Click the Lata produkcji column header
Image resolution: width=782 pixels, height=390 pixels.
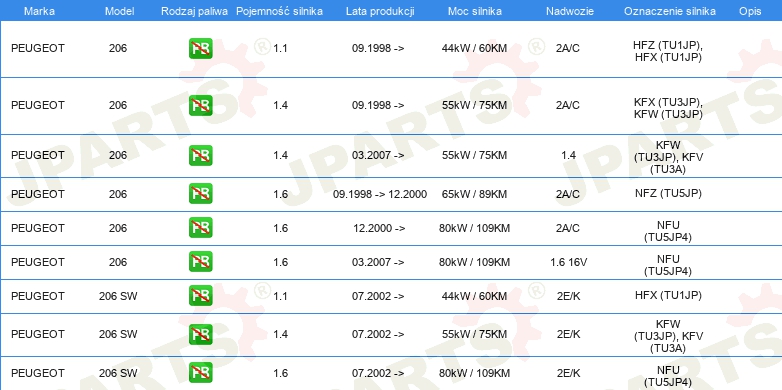pos(380,11)
